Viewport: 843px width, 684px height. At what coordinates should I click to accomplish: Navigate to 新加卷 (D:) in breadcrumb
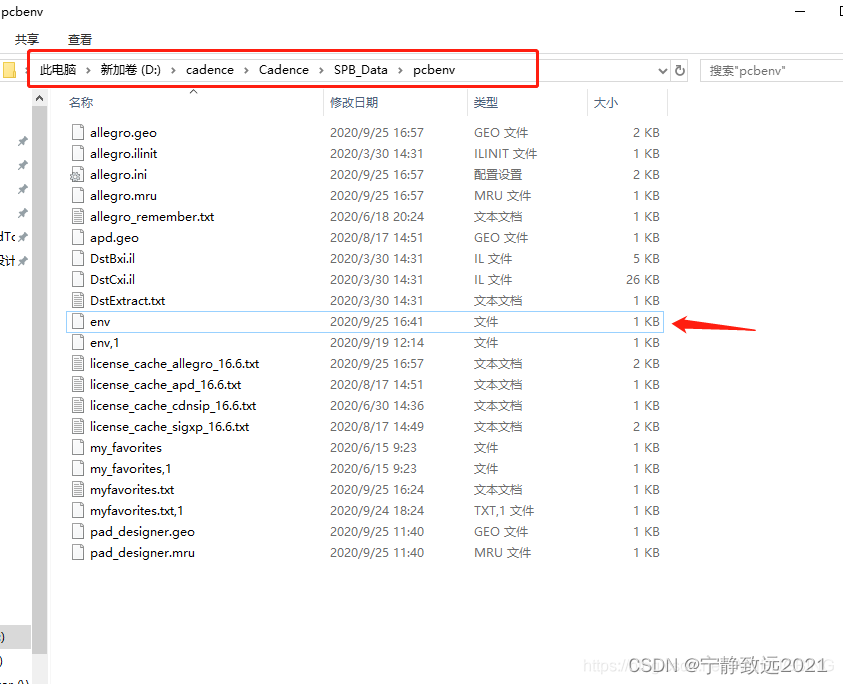coord(130,70)
